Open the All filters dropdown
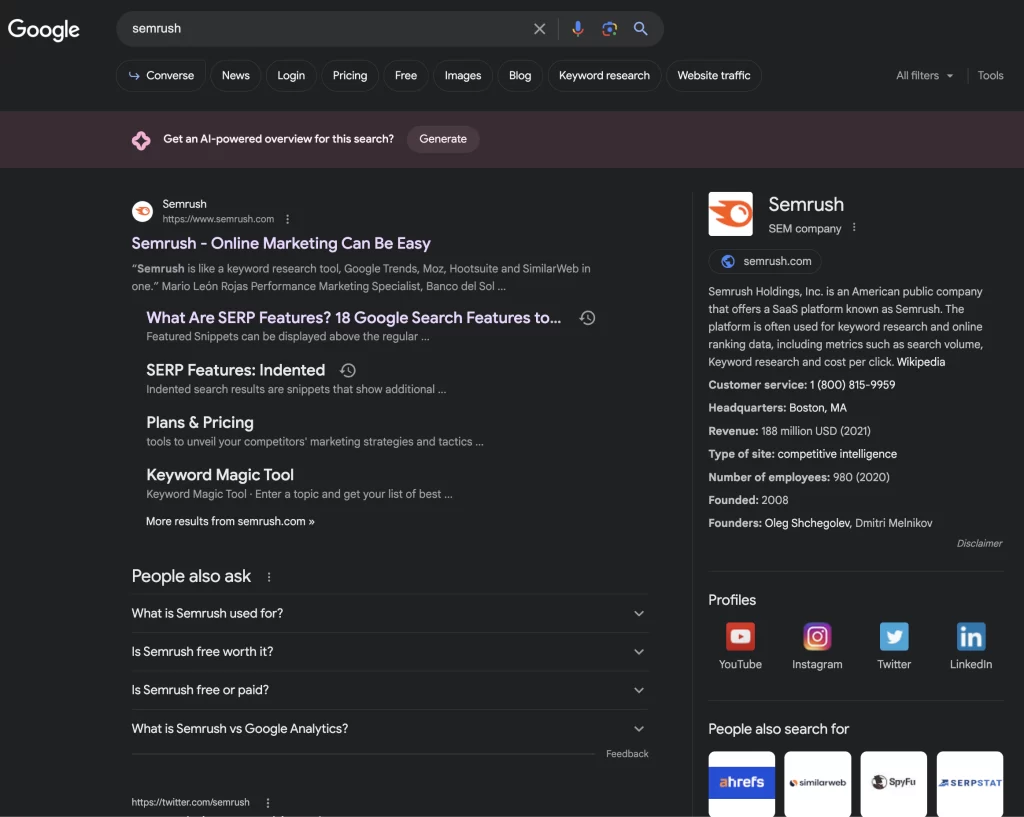This screenshot has height=817, width=1024. click(x=924, y=76)
